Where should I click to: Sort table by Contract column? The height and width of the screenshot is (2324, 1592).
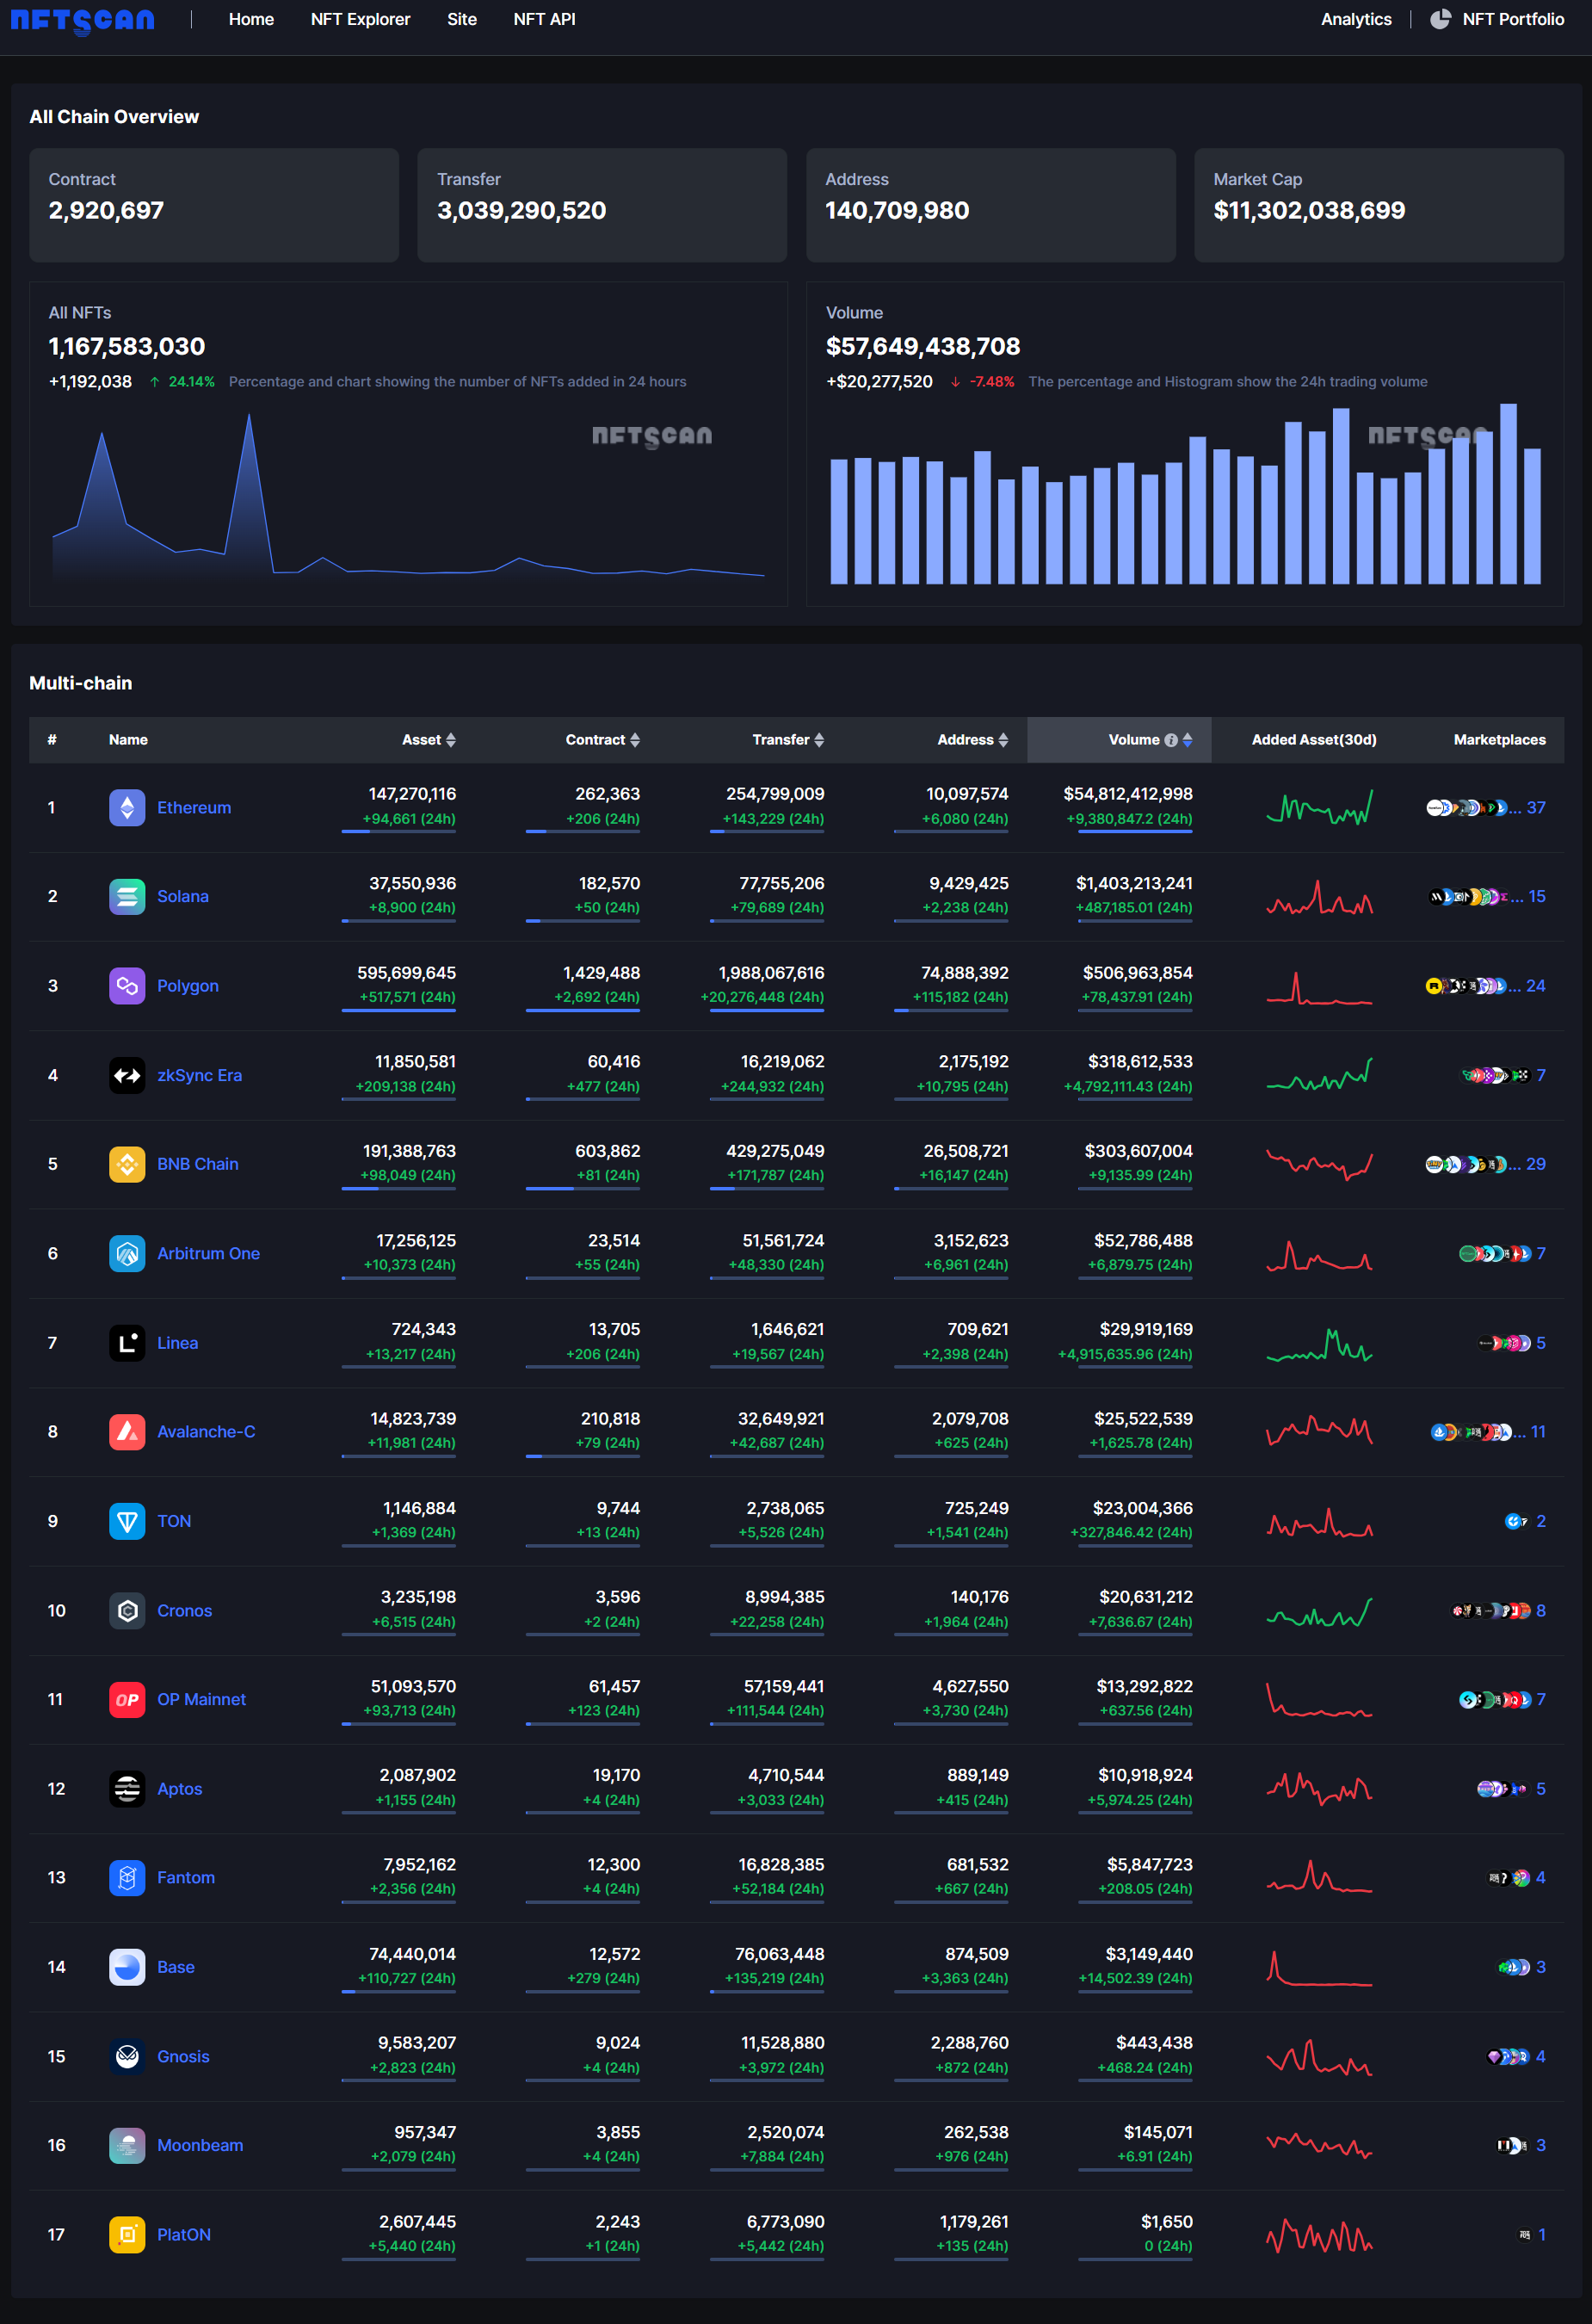pyautogui.click(x=635, y=740)
